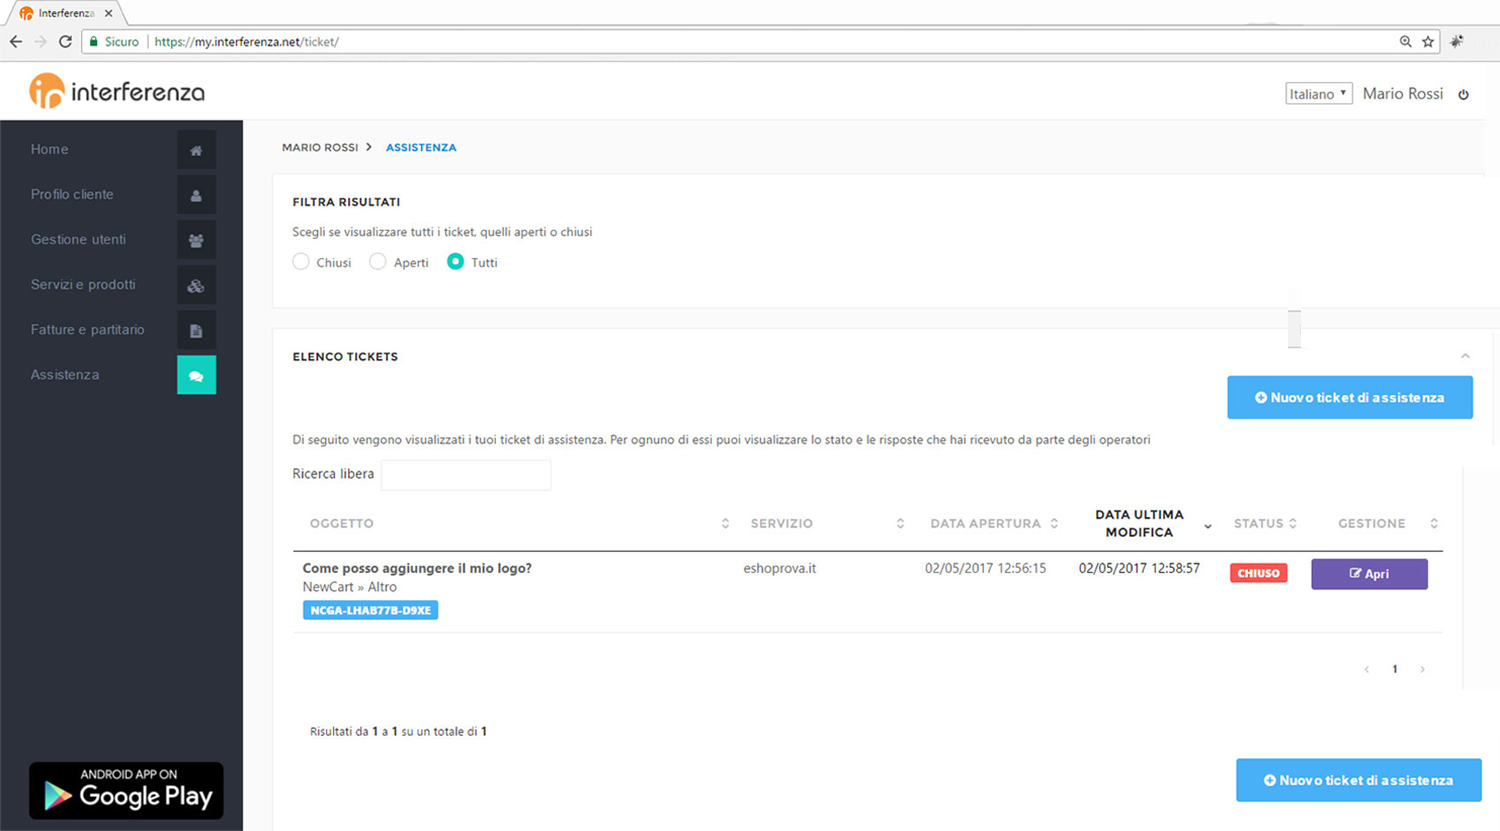This screenshot has width=1500, height=831.
Task: Click ticket title Come posso aggiungere il mio logo?
Action: 417,568
